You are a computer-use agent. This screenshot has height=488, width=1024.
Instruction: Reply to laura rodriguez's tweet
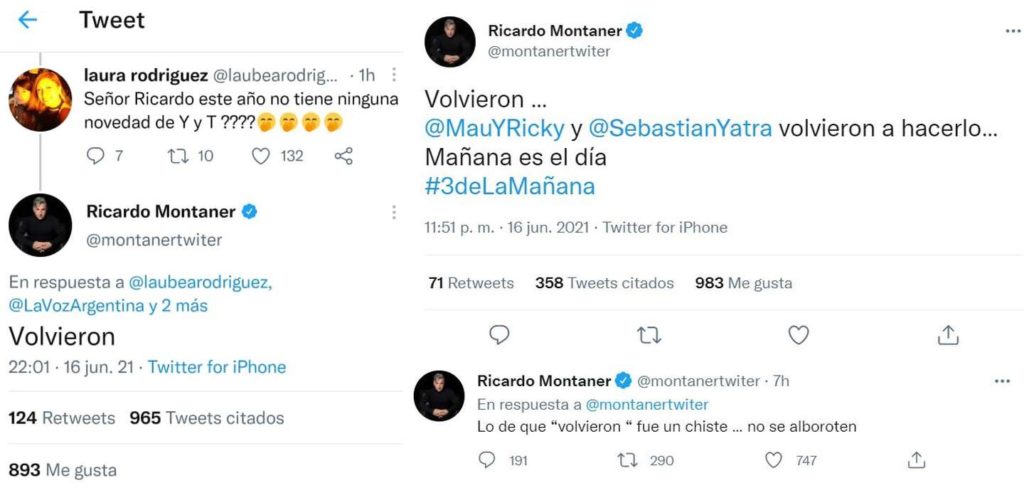click(96, 156)
